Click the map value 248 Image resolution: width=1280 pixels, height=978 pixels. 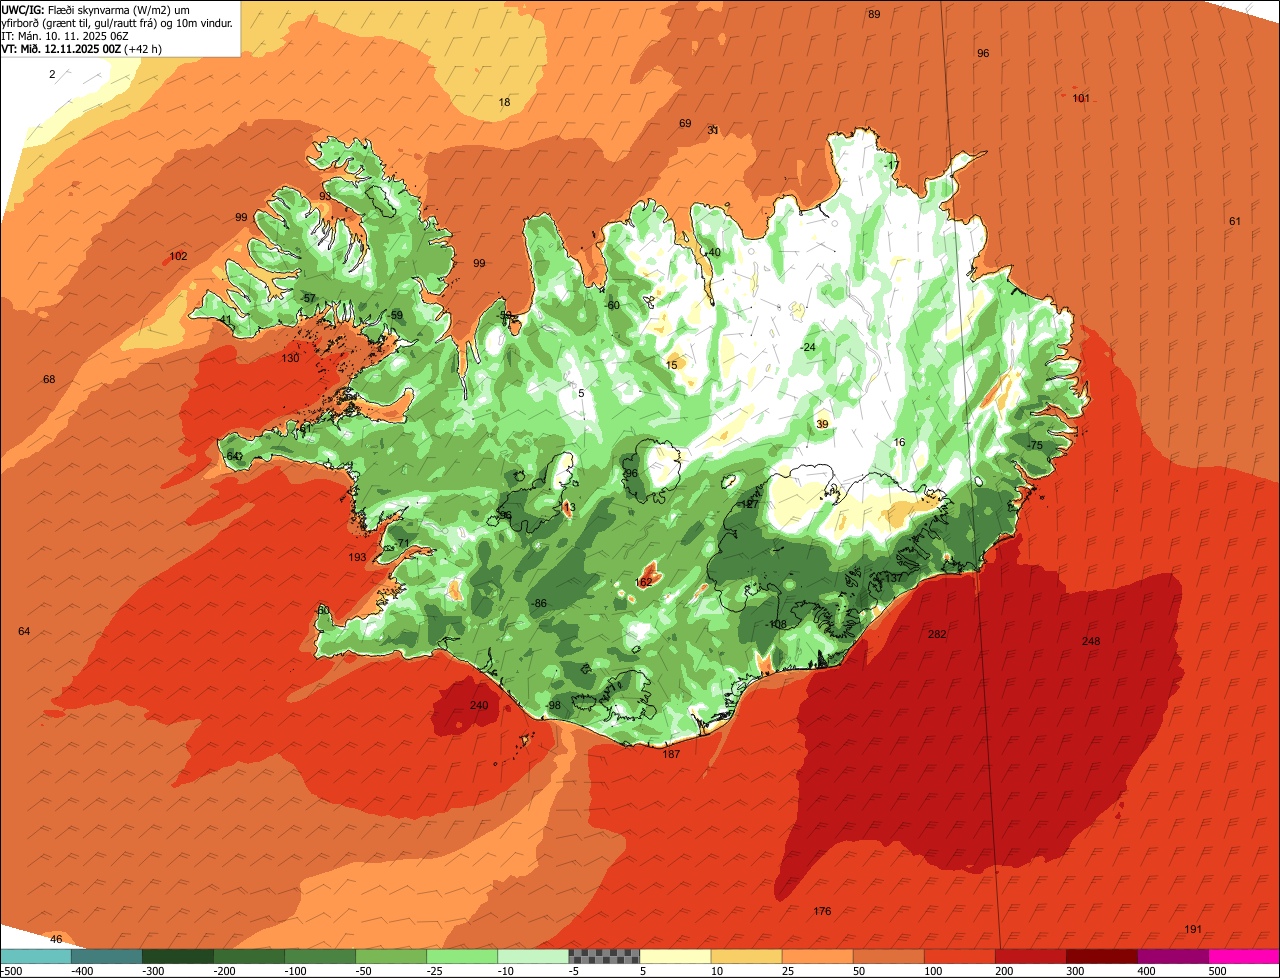click(1091, 640)
